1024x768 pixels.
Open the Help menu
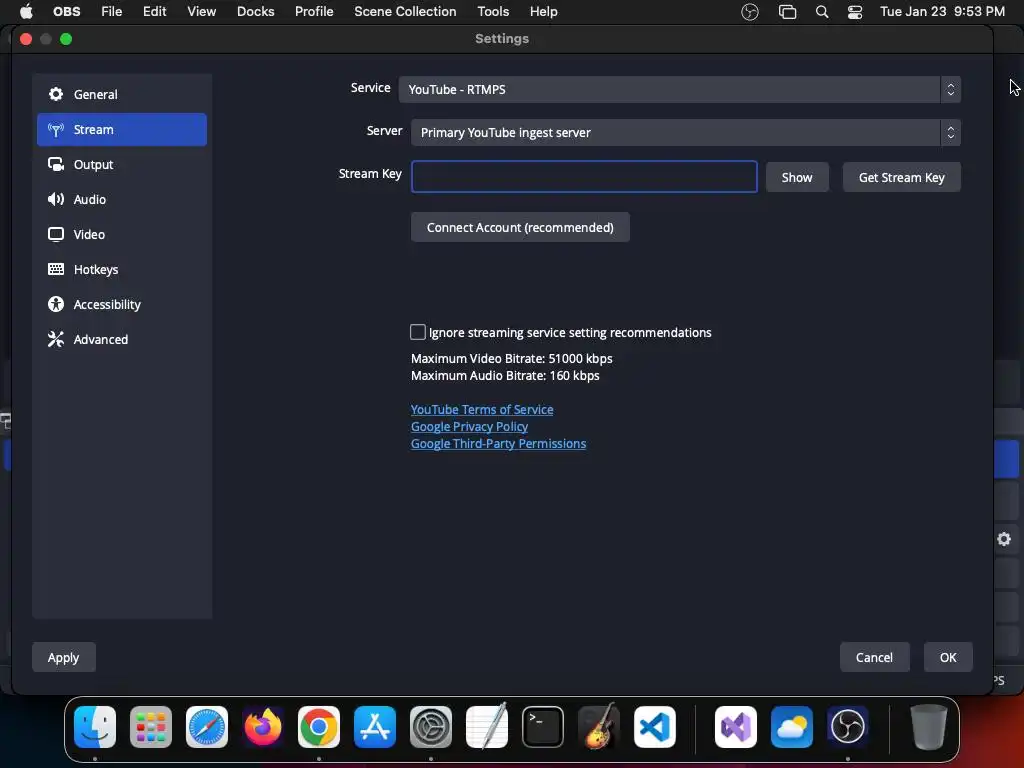pos(543,12)
